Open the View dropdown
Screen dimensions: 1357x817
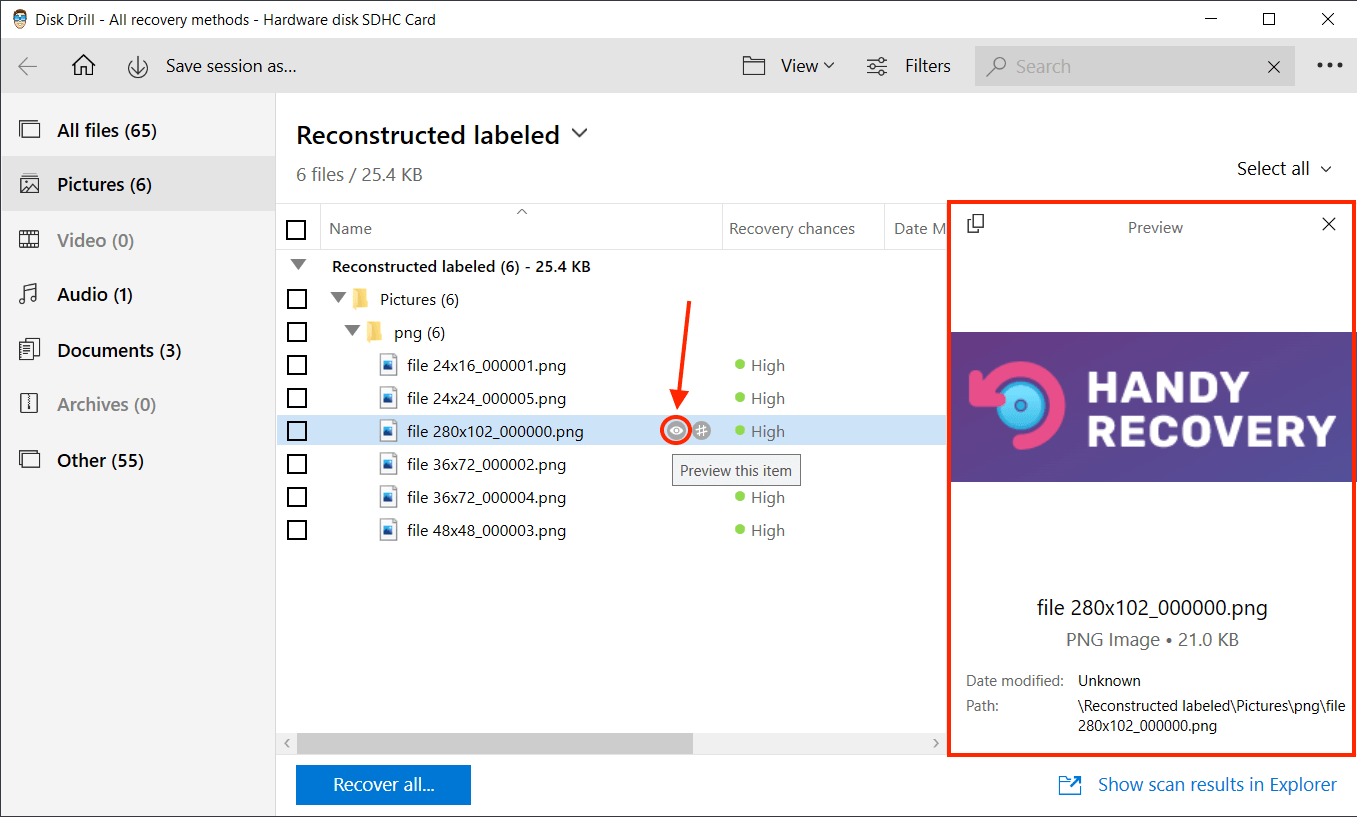[808, 66]
